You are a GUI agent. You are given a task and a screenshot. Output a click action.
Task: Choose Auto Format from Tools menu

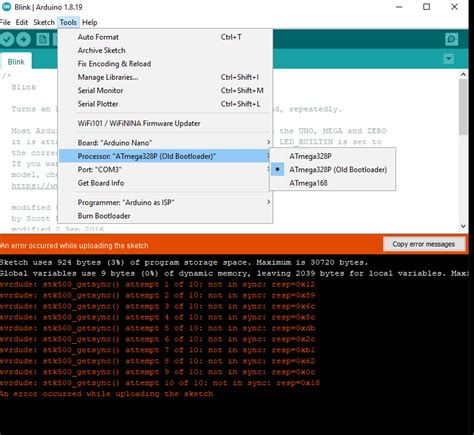point(165,37)
